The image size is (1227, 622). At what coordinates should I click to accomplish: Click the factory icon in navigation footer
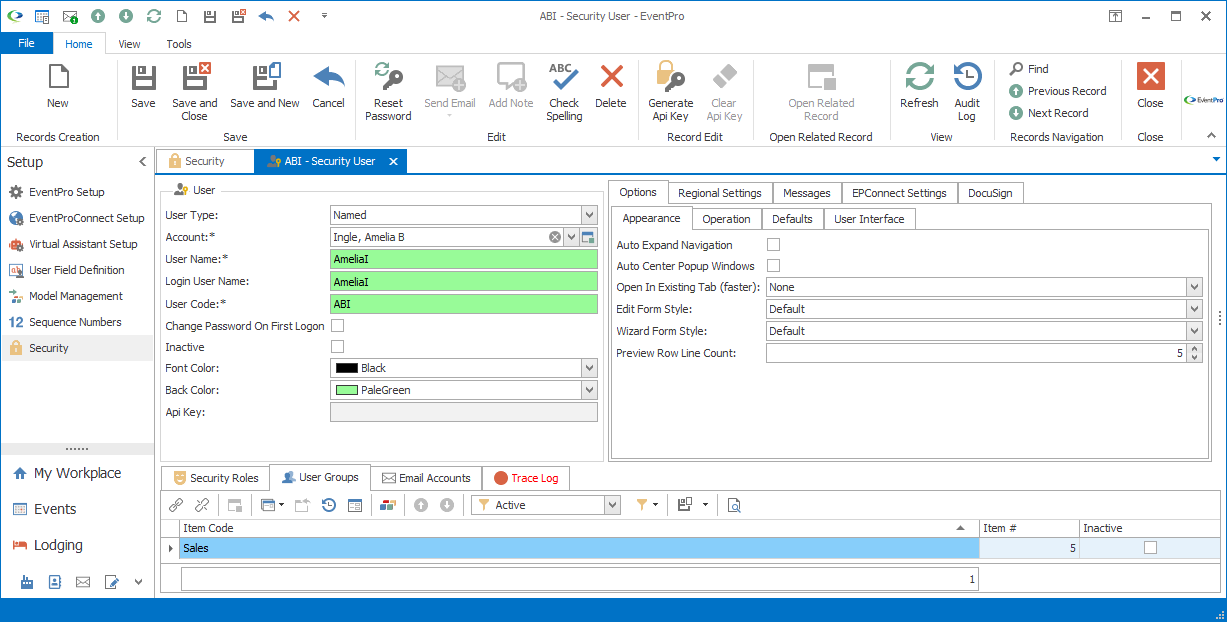click(x=27, y=581)
